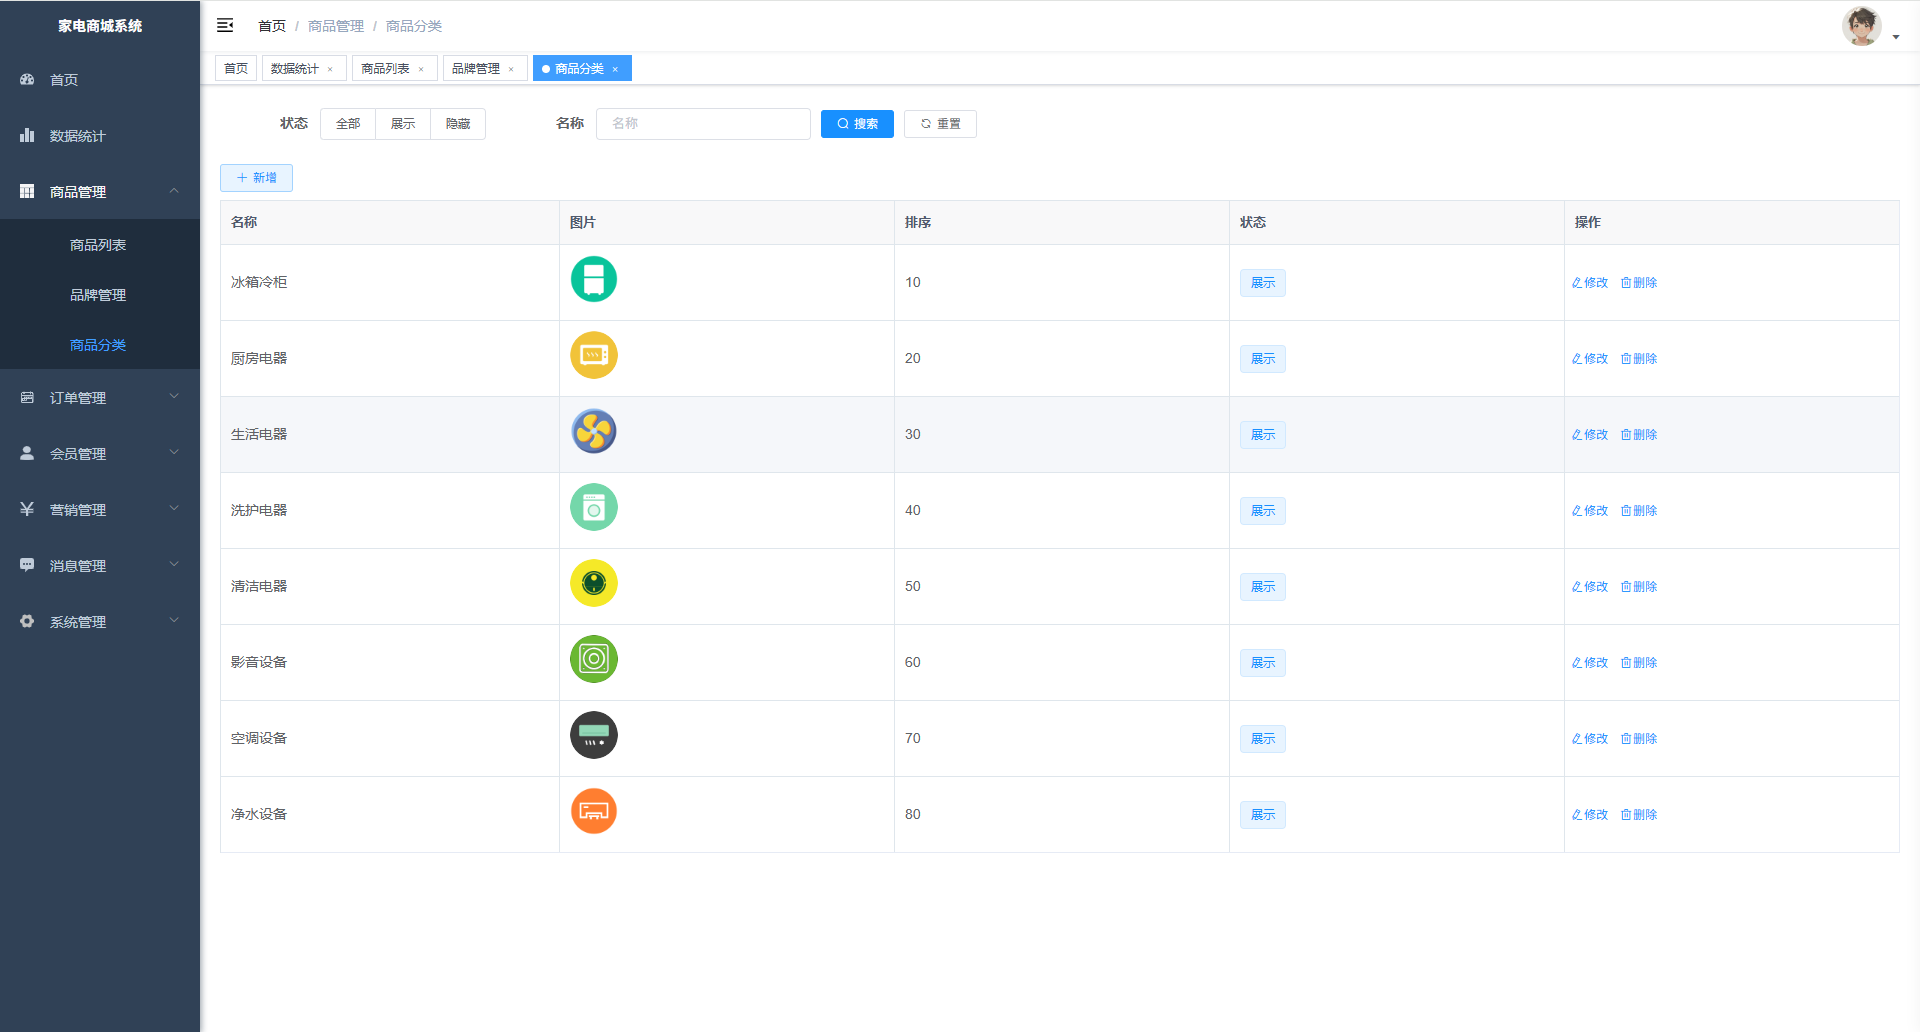Expand the 订单管理 sidebar menu

(100, 398)
